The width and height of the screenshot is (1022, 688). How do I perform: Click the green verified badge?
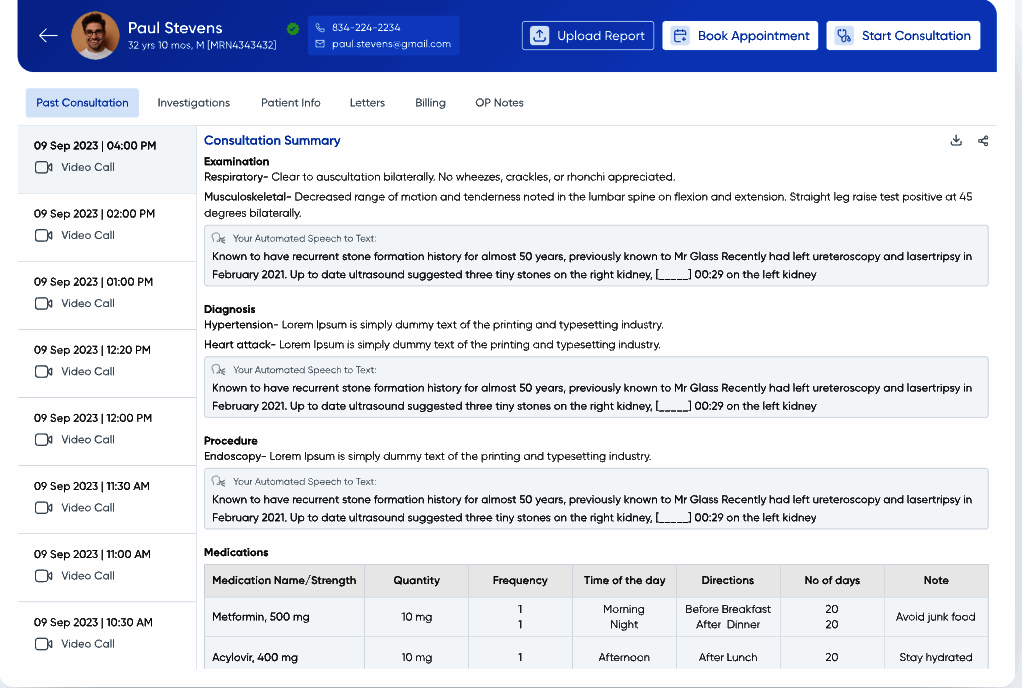[x=293, y=29]
